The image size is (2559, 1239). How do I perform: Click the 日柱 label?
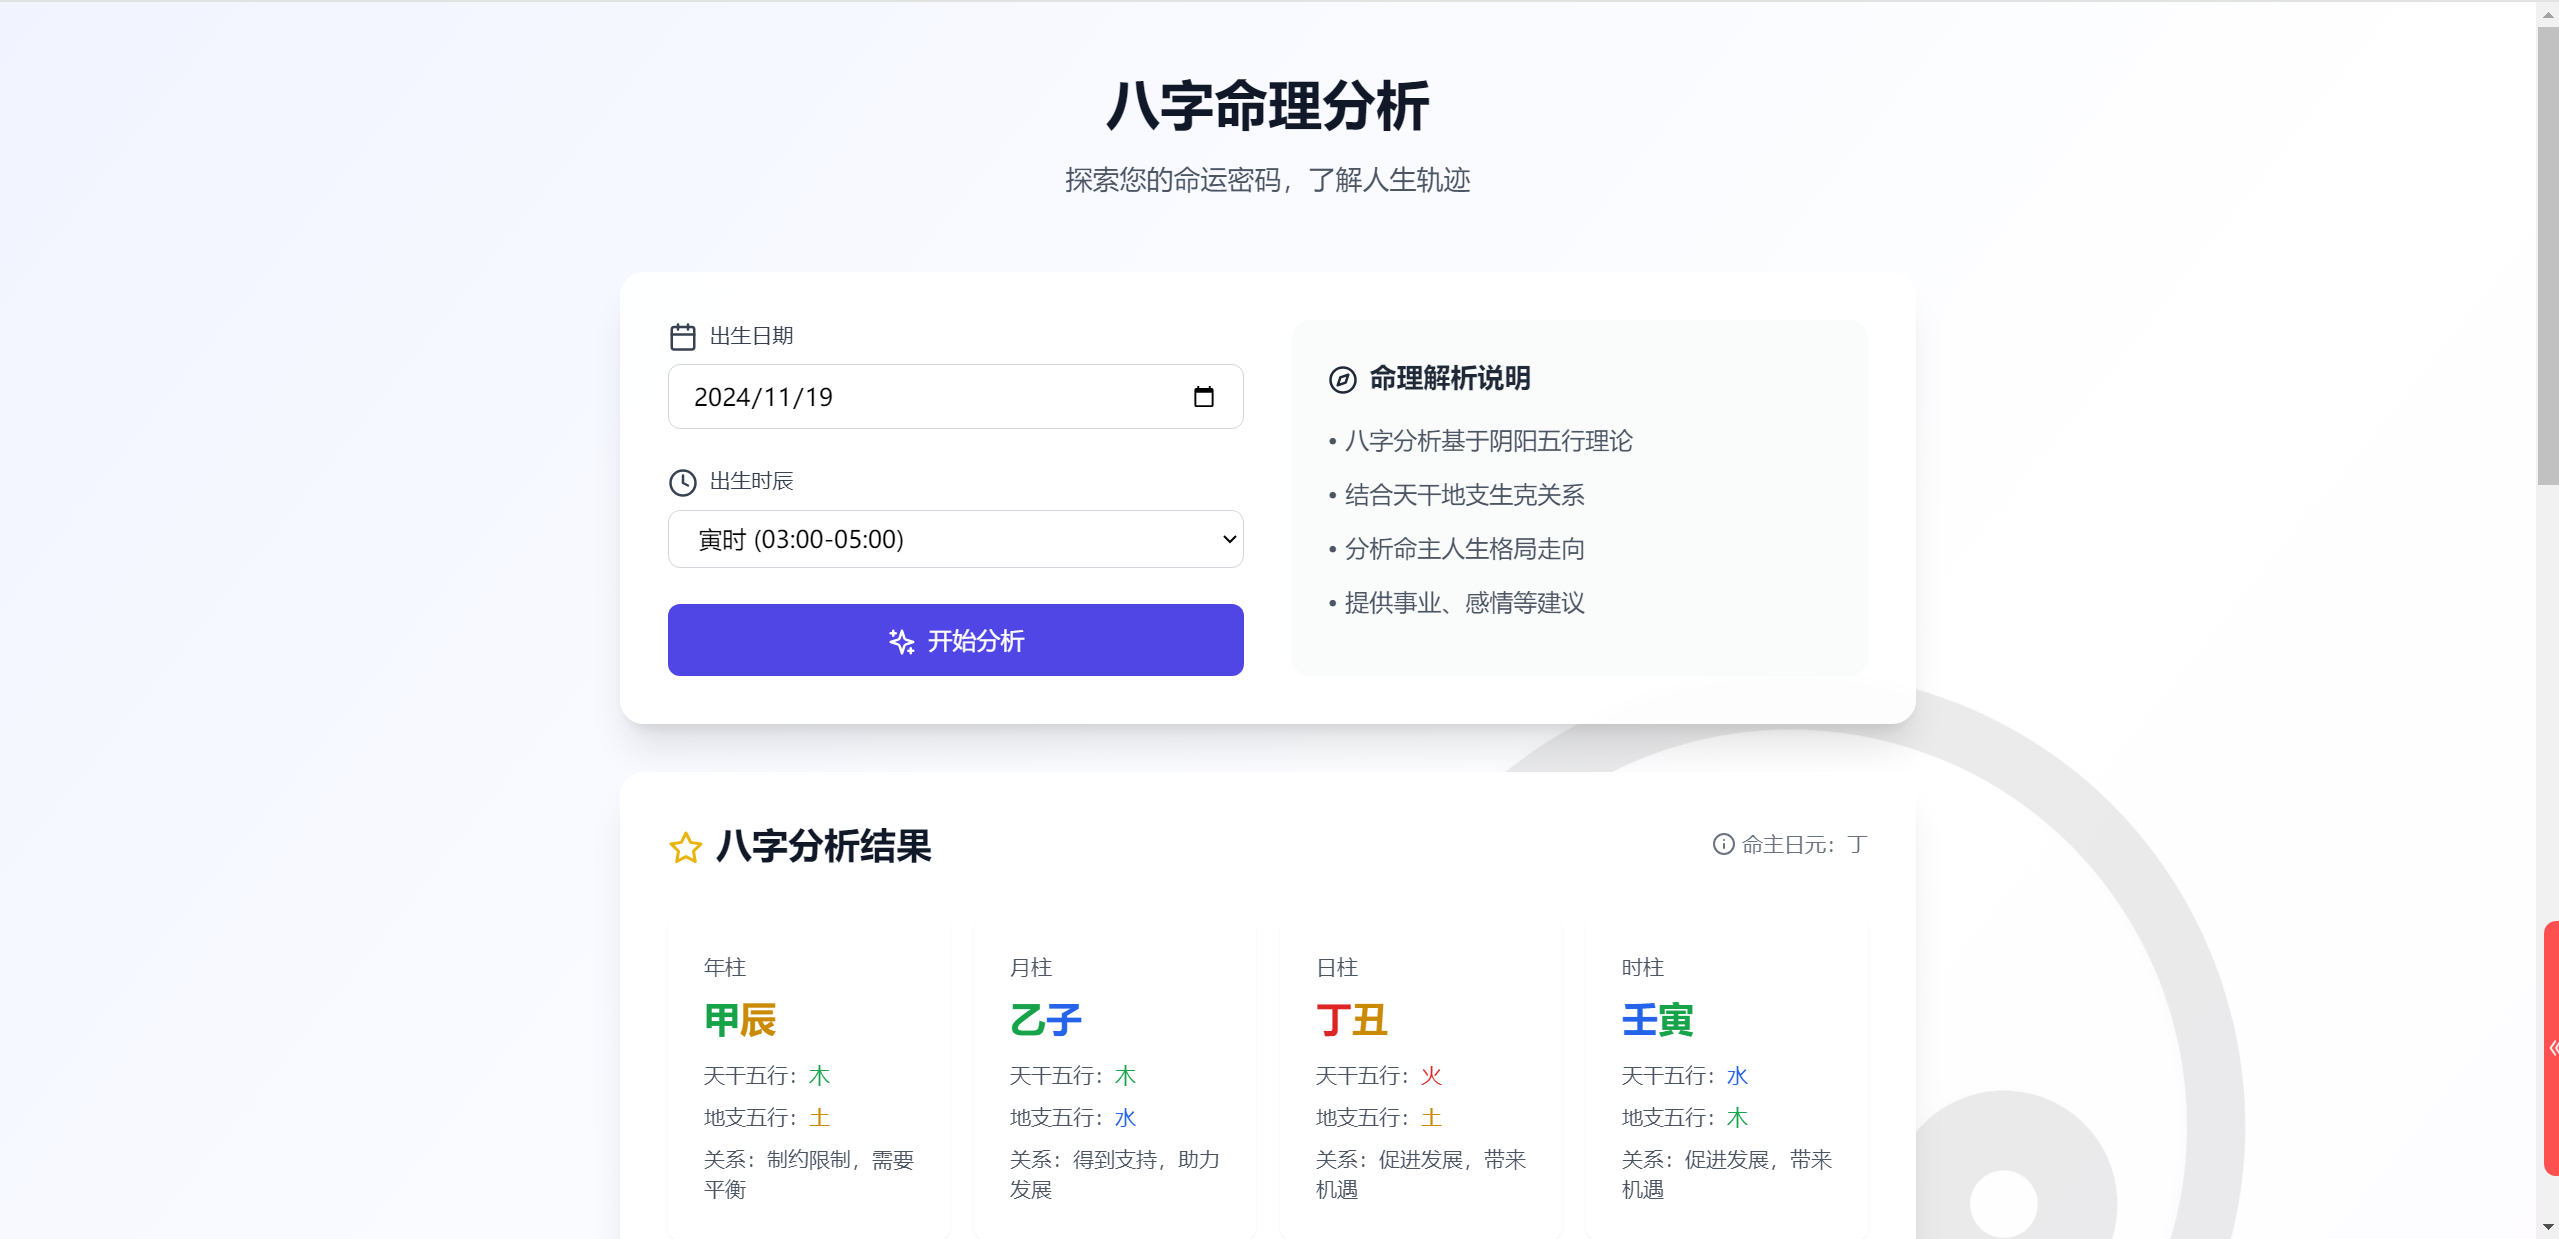coord(1337,968)
